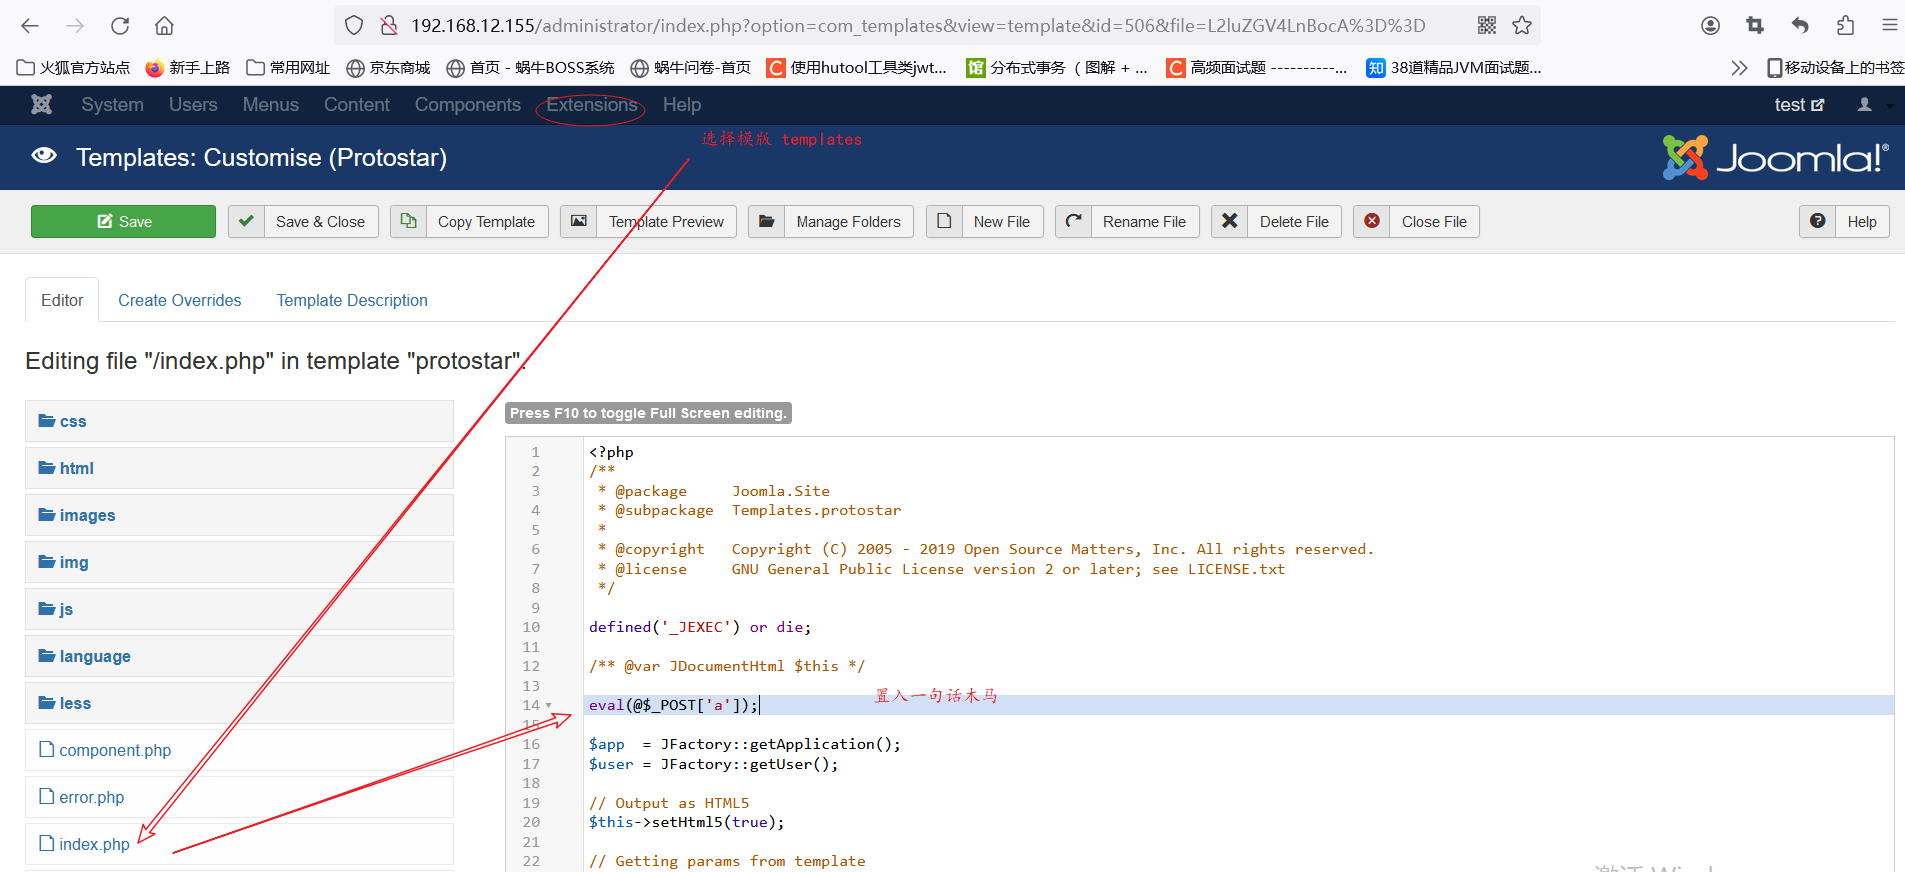
Task: Open 高频面试题 bookmark
Action: (1257, 68)
